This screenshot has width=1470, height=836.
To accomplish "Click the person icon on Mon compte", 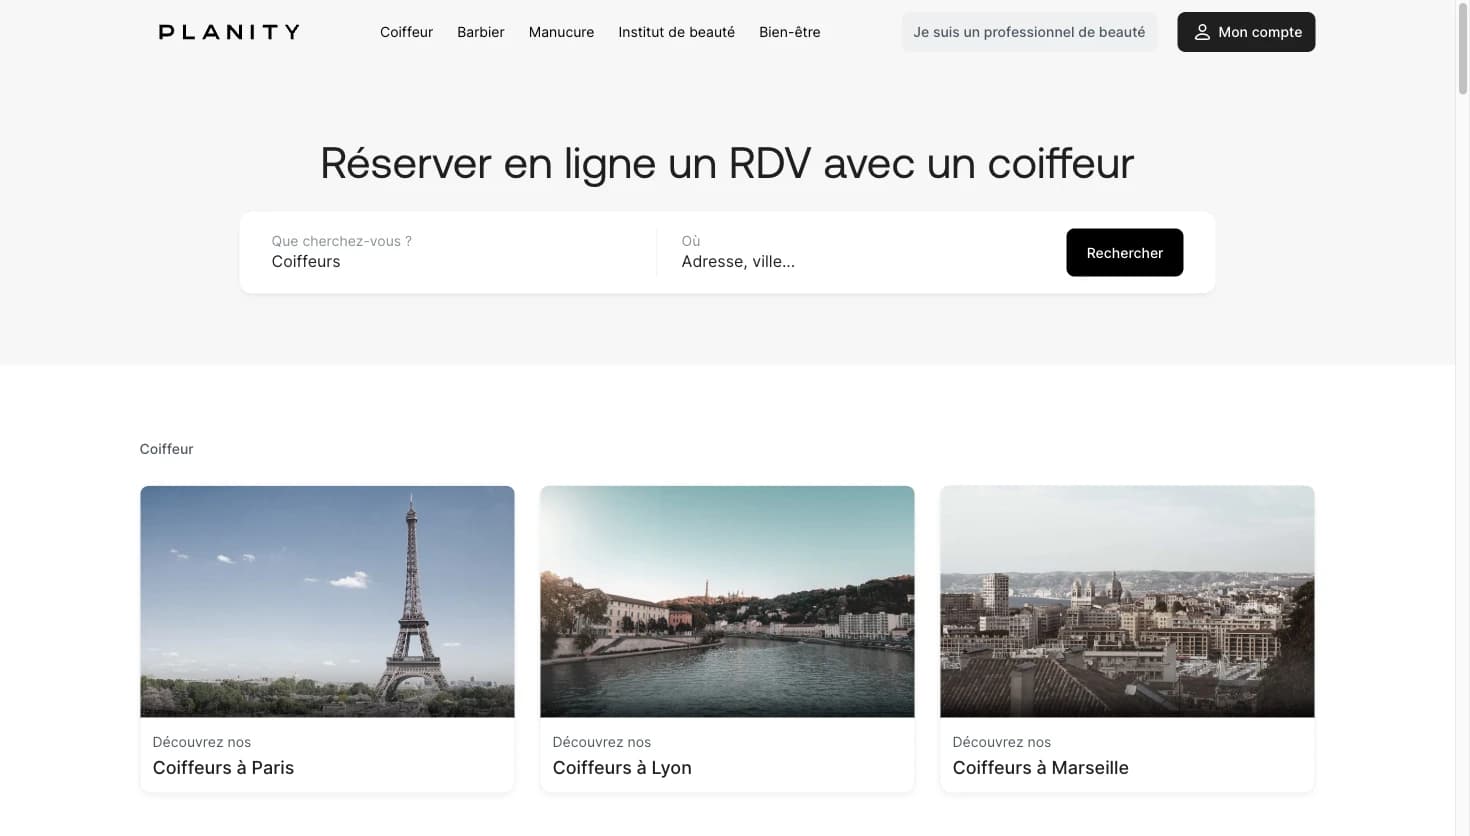I will pos(1202,32).
